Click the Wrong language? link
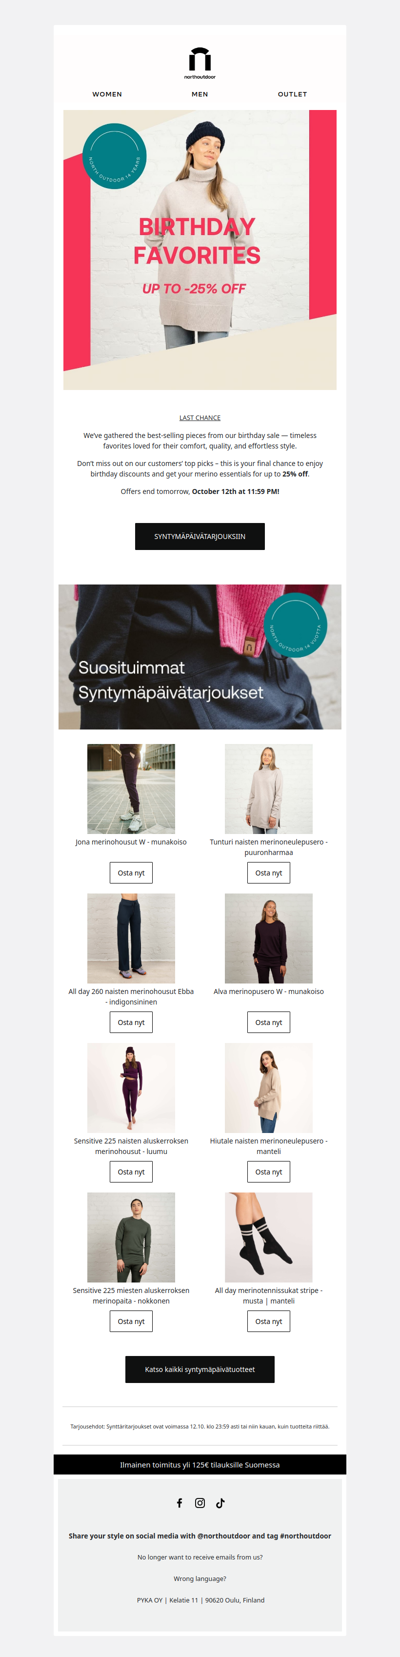This screenshot has width=400, height=1657. tap(200, 1579)
